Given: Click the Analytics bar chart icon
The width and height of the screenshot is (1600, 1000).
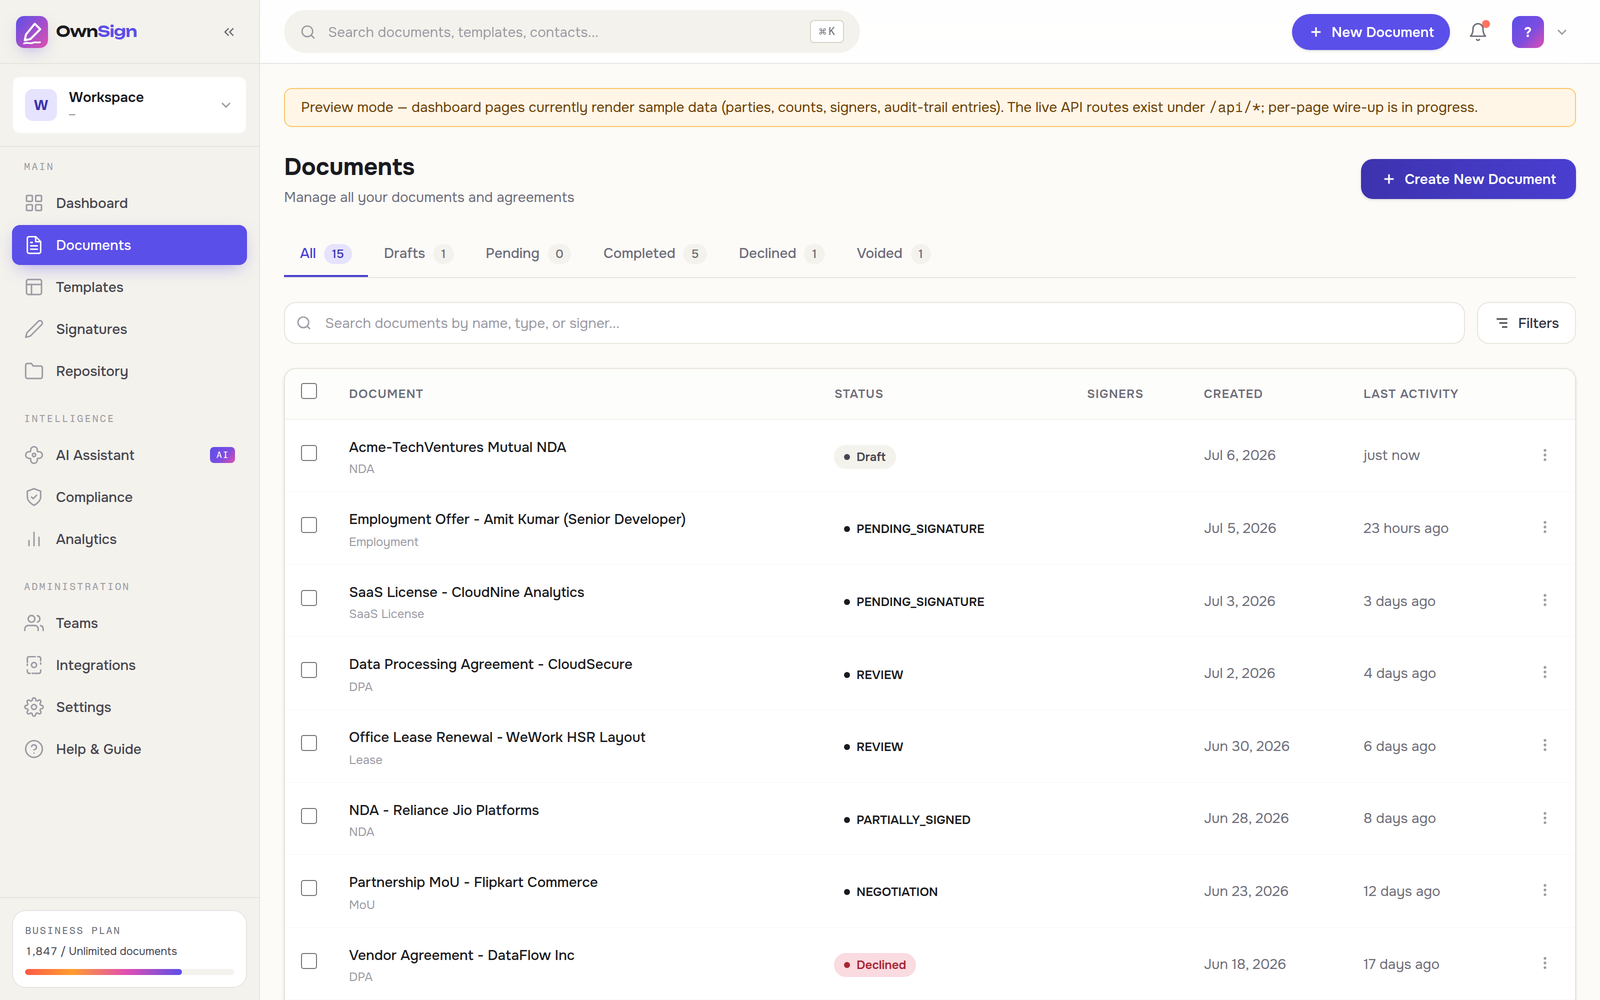Looking at the screenshot, I should click(x=34, y=539).
